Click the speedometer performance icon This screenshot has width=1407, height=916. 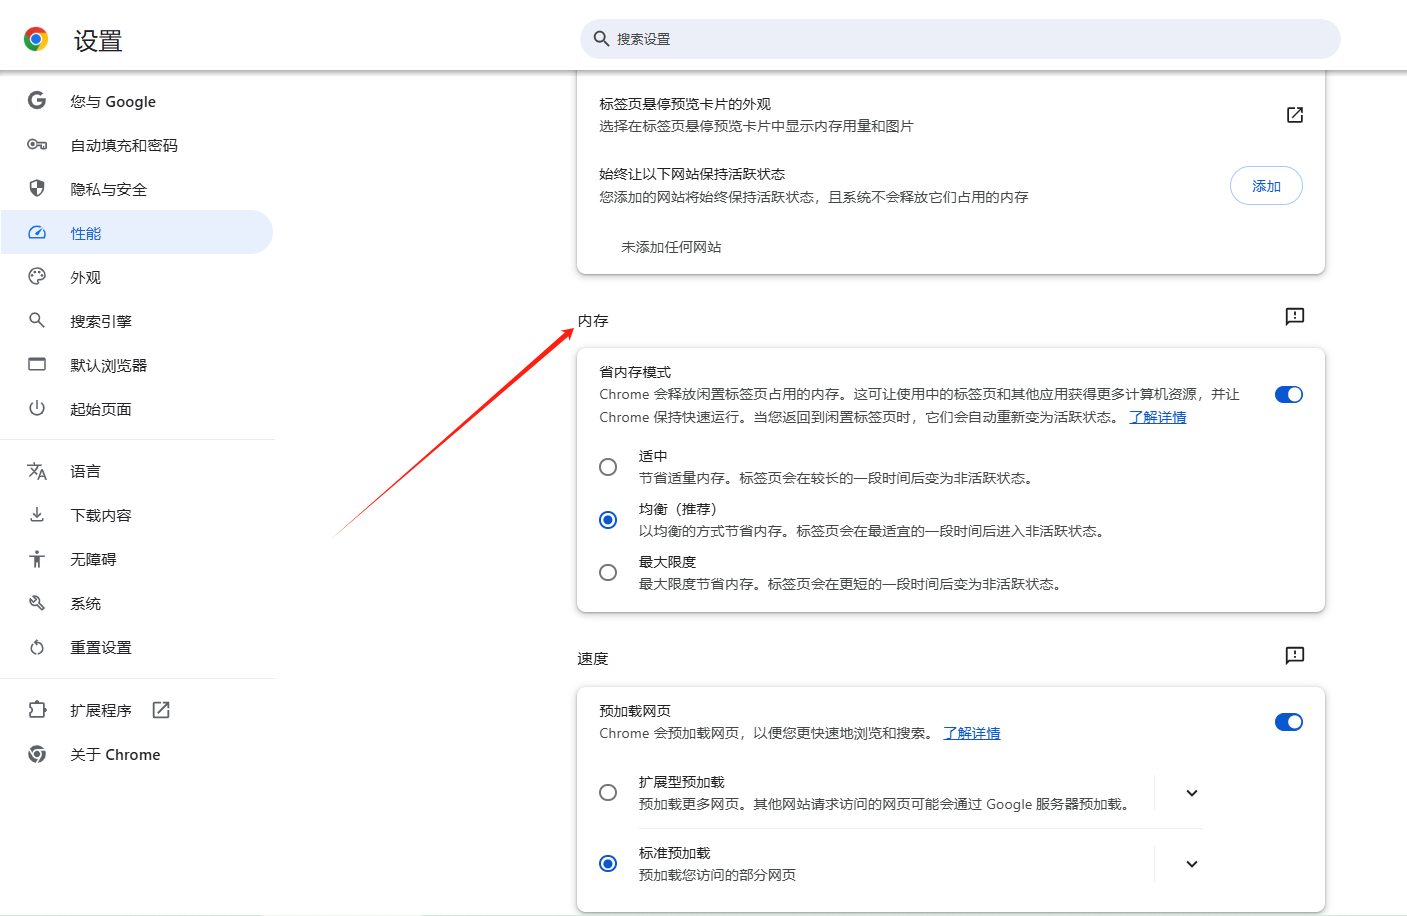(37, 233)
